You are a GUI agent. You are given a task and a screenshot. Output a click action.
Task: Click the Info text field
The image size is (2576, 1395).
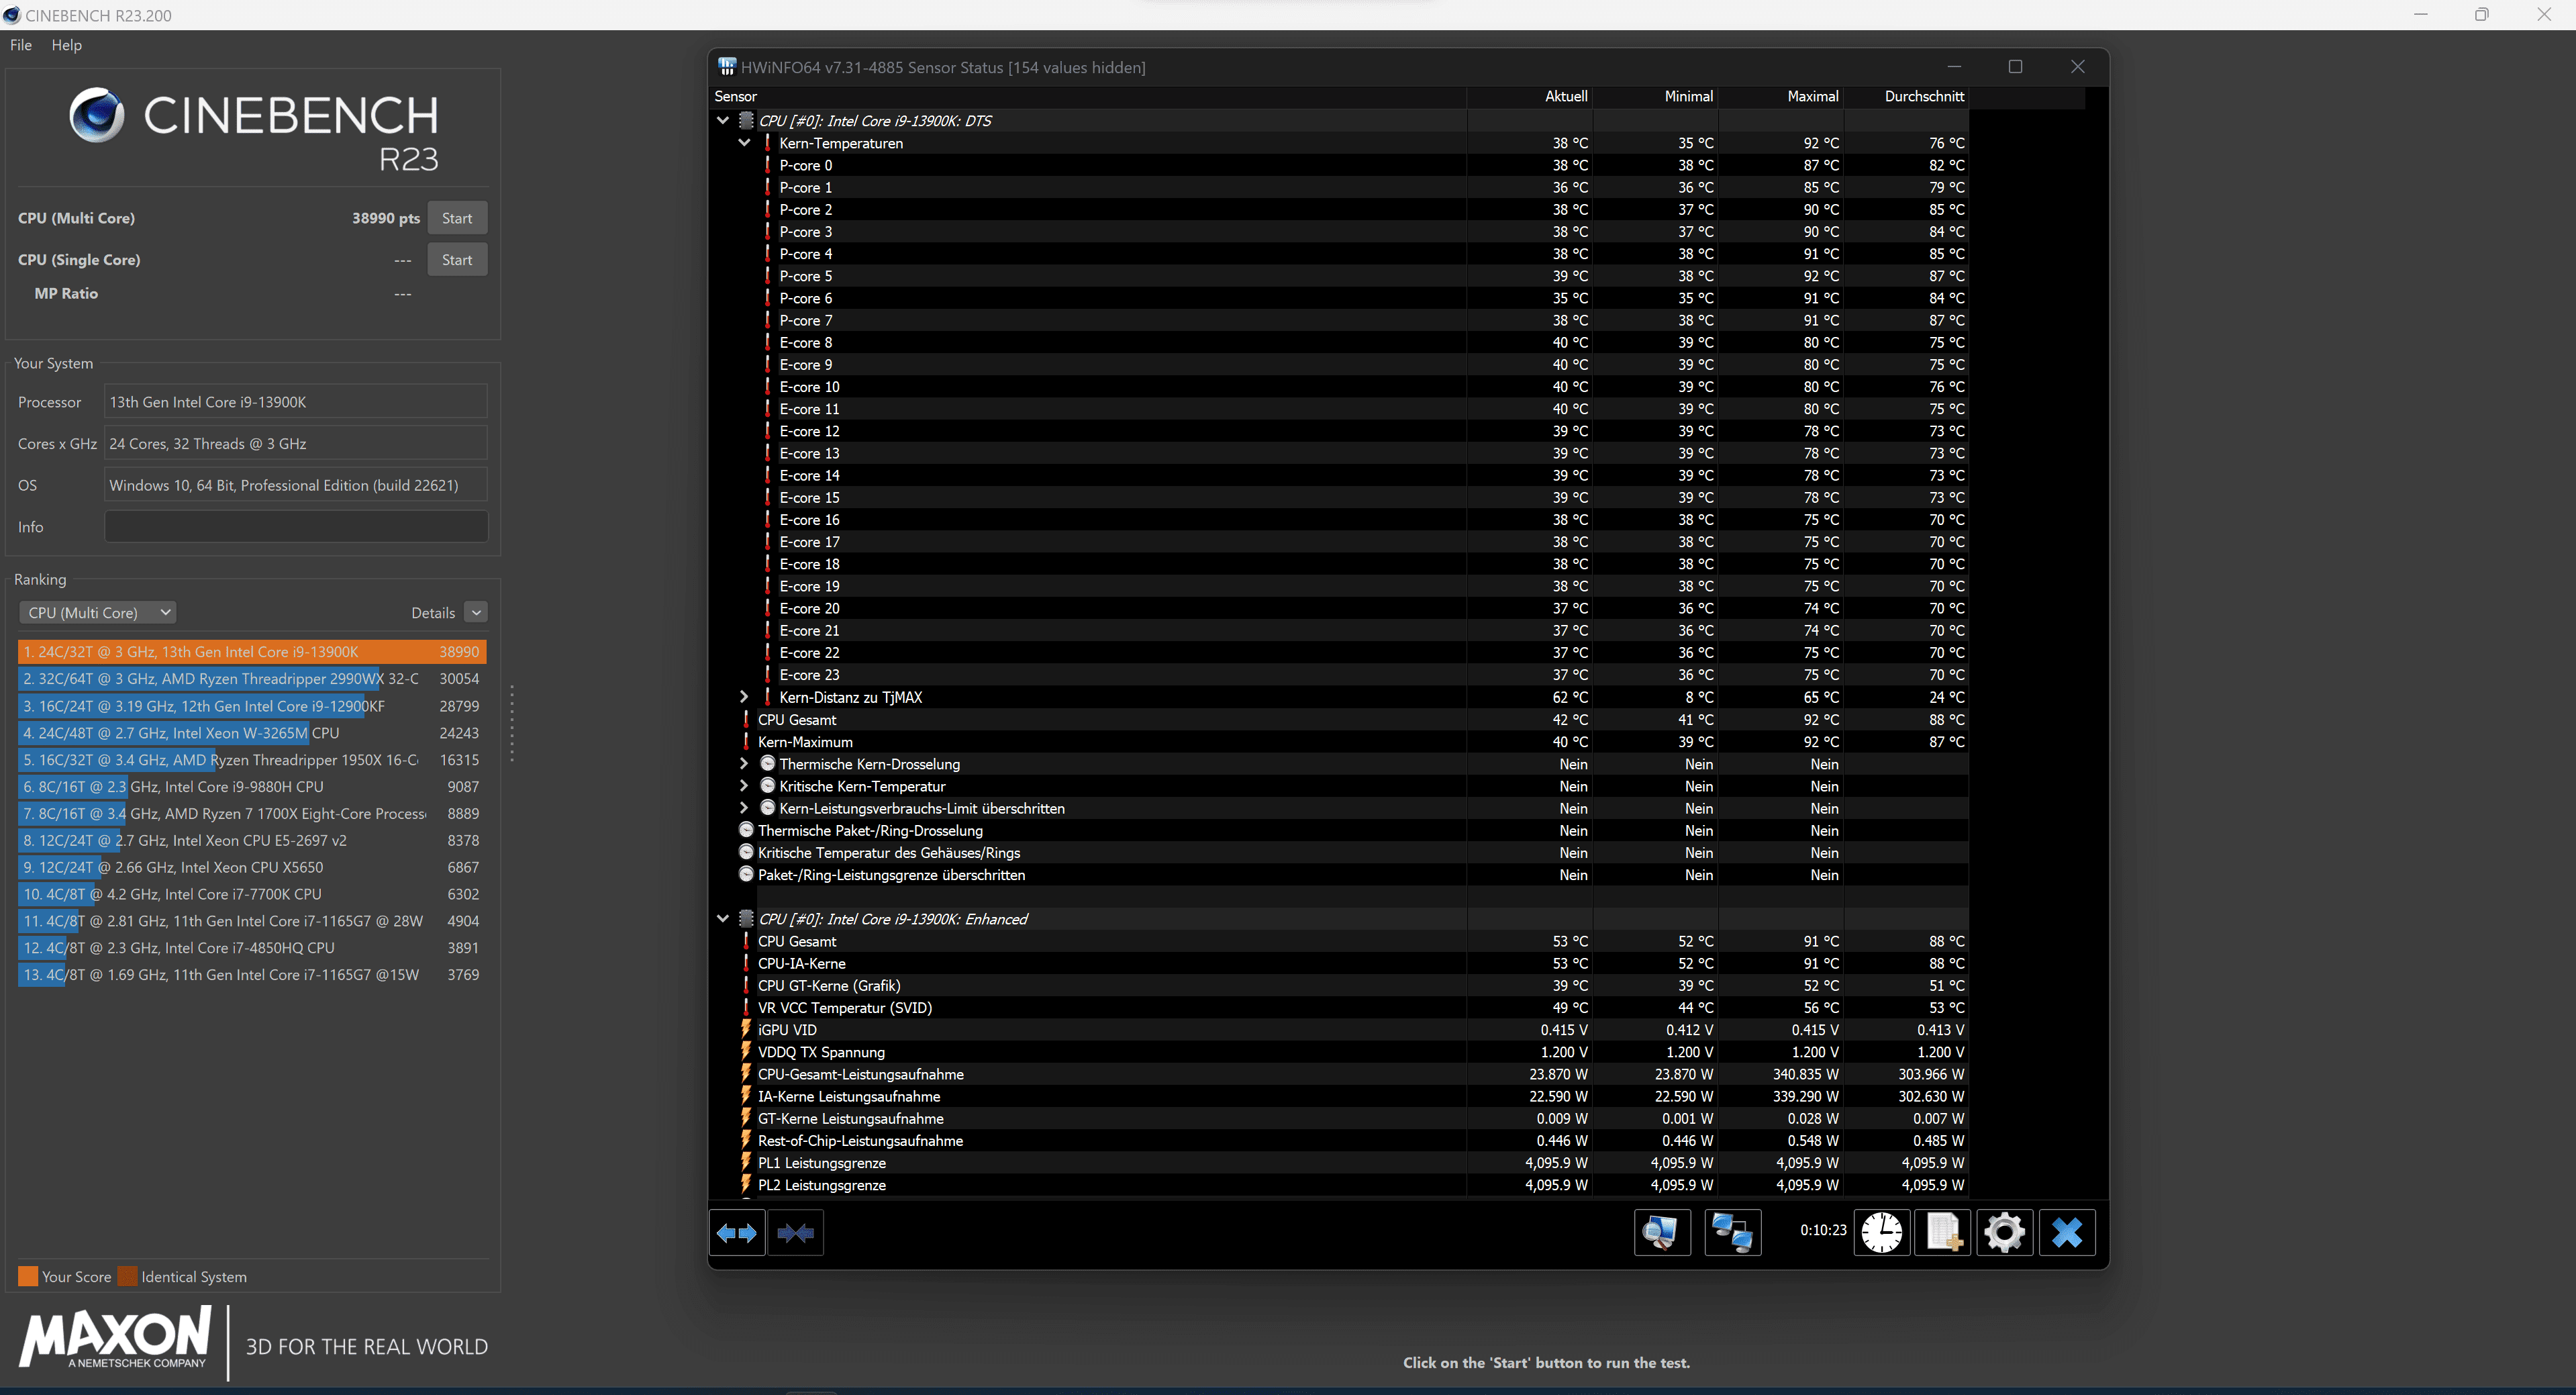point(296,527)
